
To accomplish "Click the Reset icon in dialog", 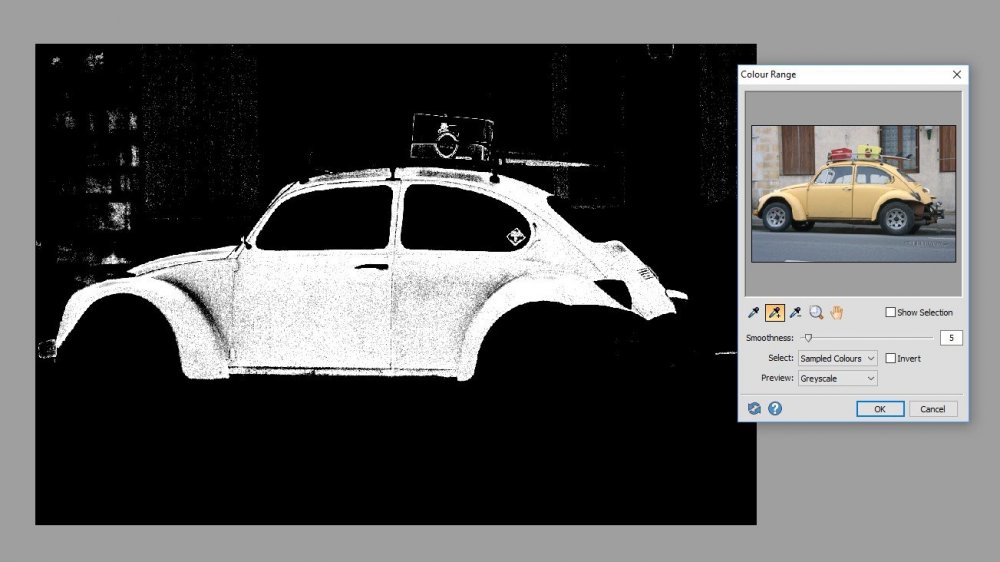I will pos(754,409).
